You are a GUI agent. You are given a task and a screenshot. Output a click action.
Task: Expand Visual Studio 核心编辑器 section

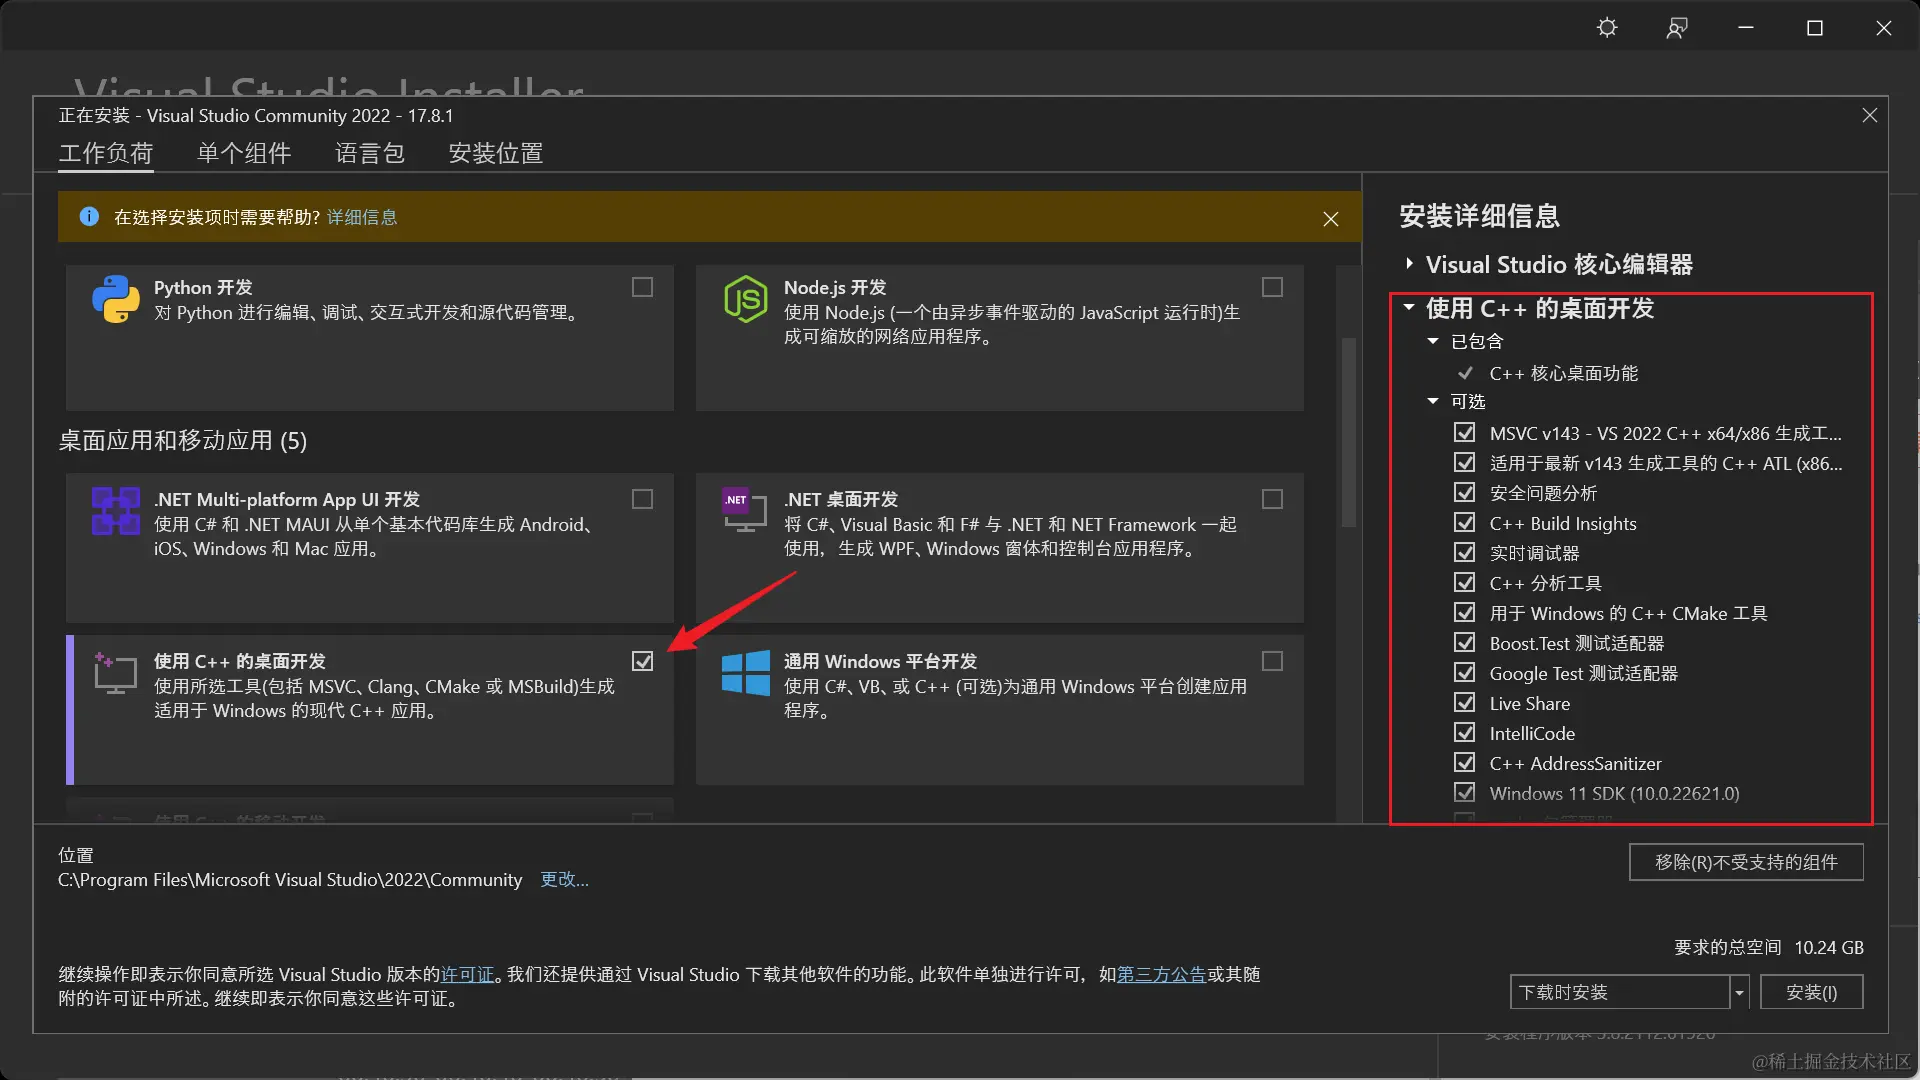[x=1409, y=264]
